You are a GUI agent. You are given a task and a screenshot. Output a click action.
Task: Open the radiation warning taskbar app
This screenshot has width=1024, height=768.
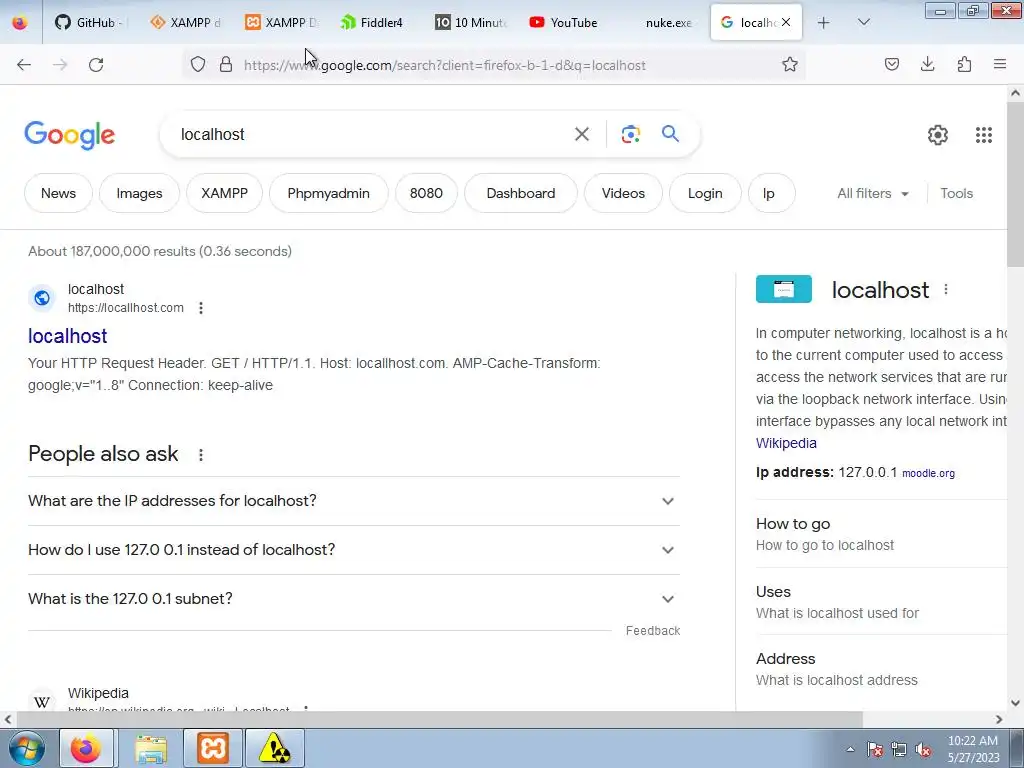tap(274, 748)
